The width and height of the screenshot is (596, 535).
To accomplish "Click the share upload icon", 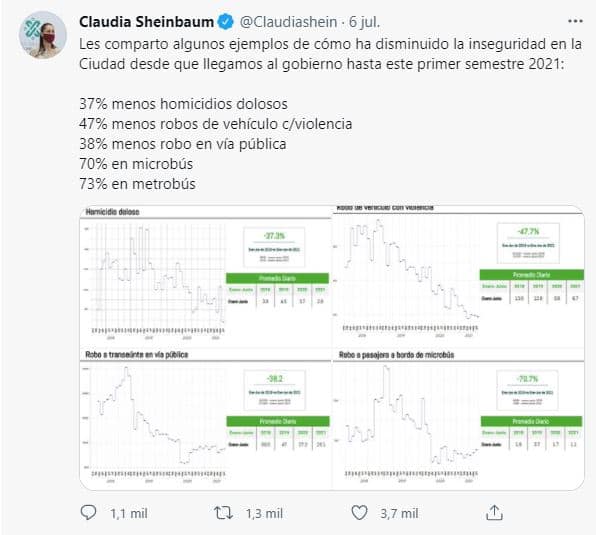I will [494, 513].
